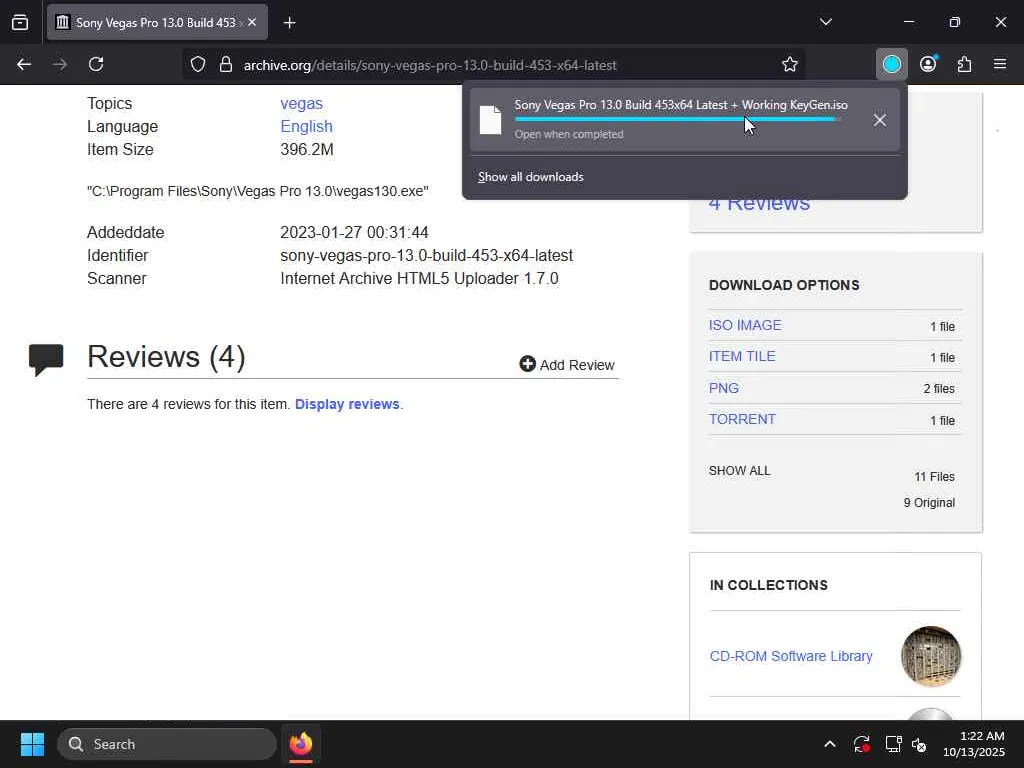Select the Addeddate value 2023-01-27 00:31:44
Image resolution: width=1024 pixels, height=768 pixels.
pyautogui.click(x=354, y=232)
